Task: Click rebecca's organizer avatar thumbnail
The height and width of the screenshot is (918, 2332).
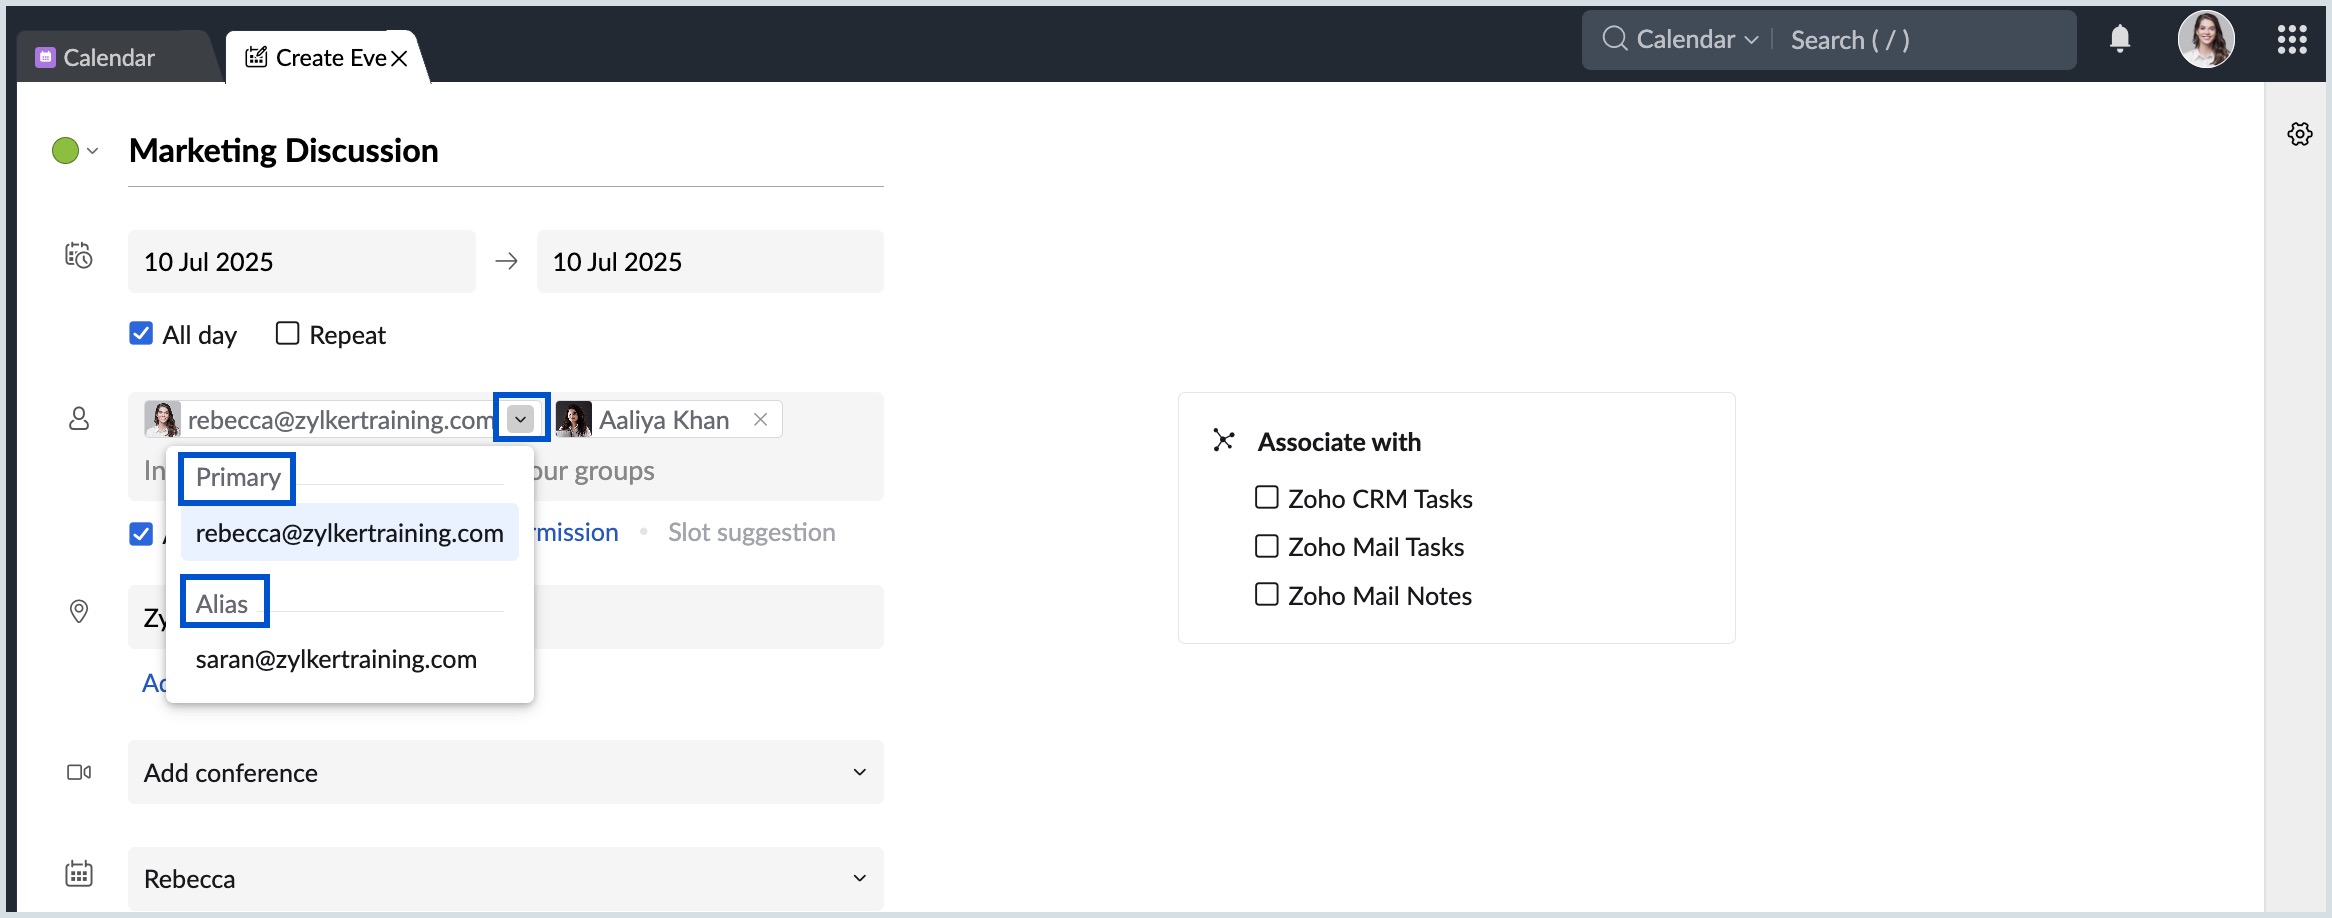Action: tap(162, 419)
